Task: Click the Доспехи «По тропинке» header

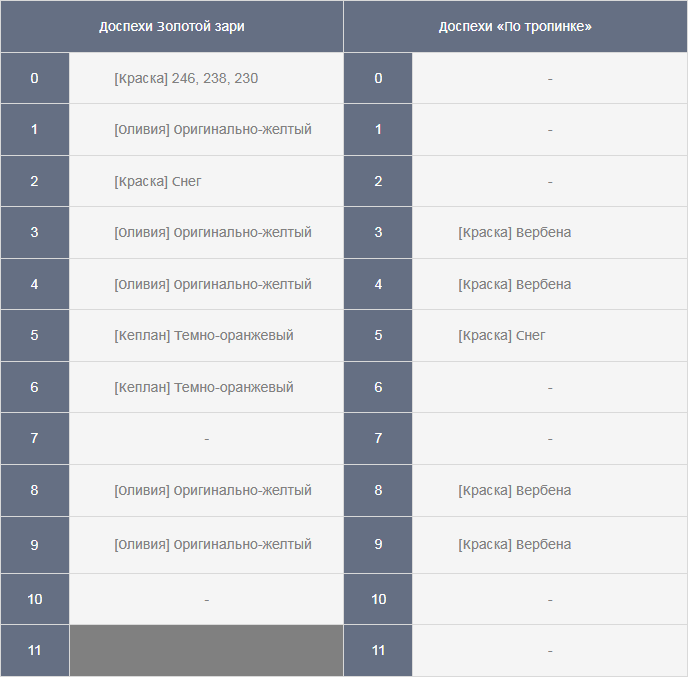Action: 515,26
